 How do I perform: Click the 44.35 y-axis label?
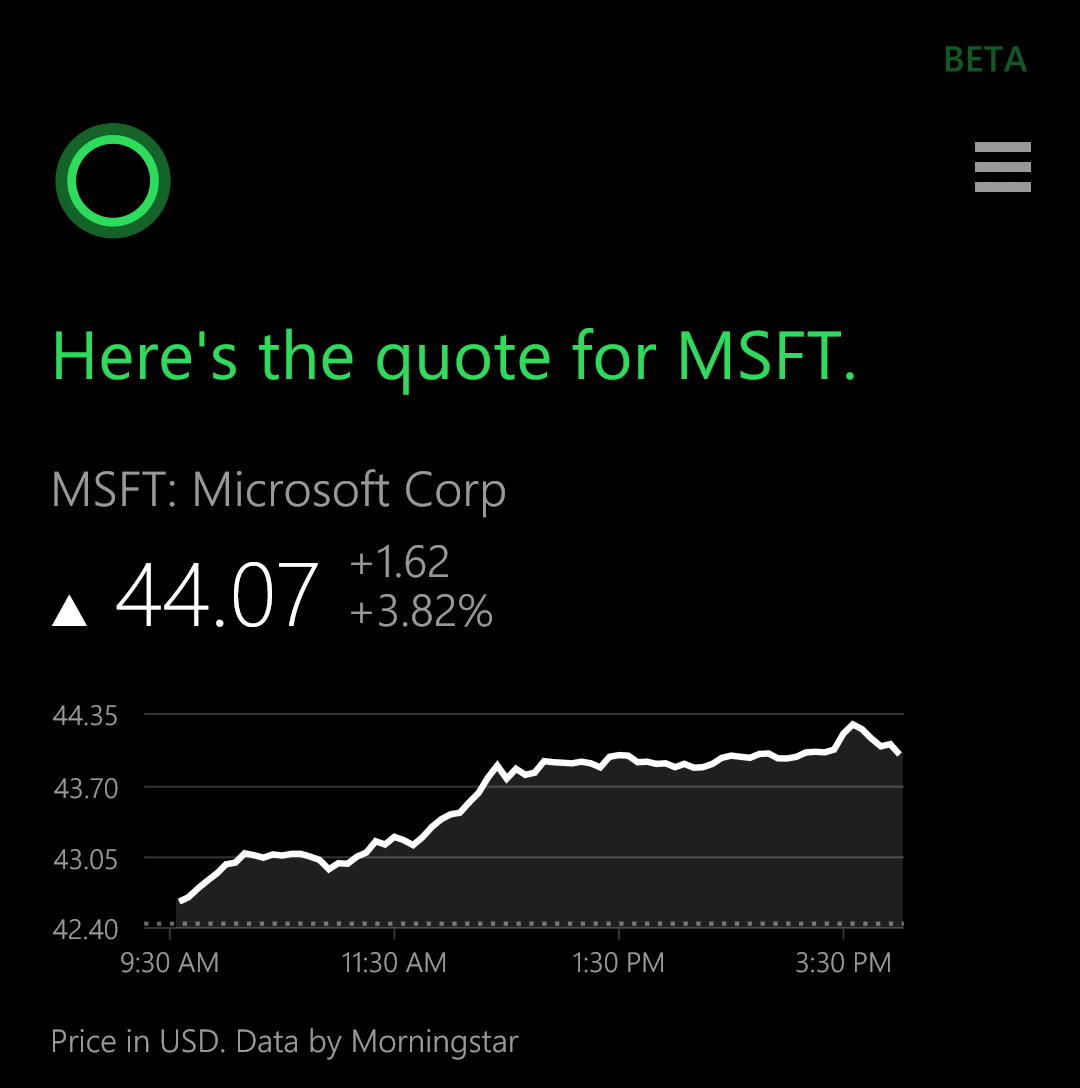85,715
